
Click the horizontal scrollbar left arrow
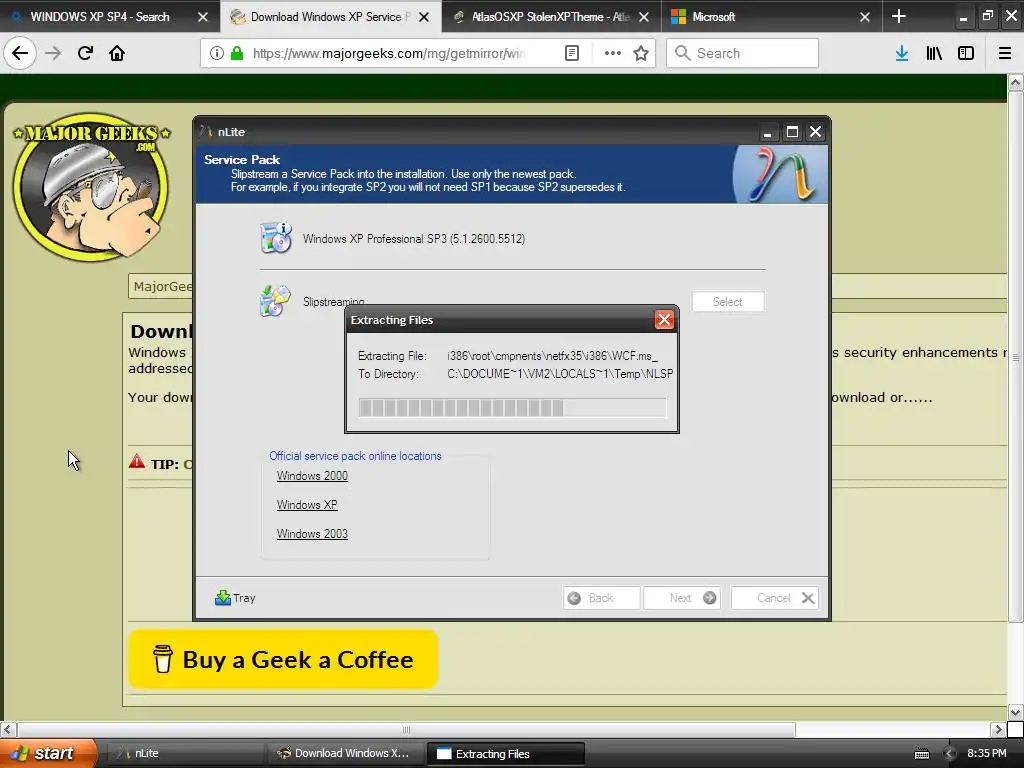coord(8,729)
